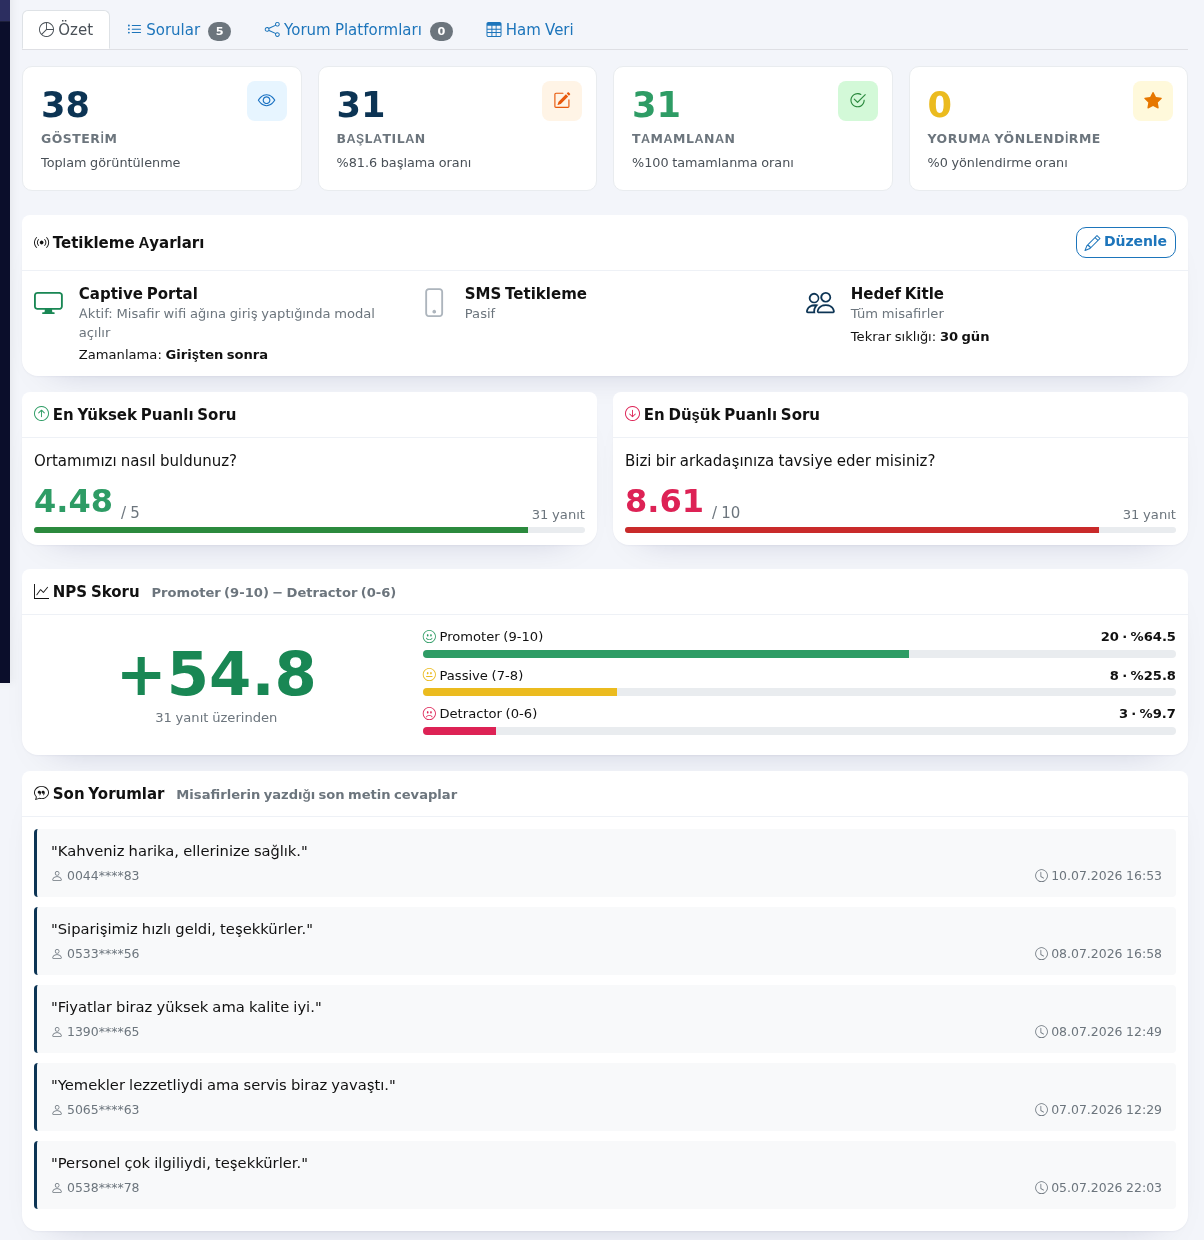Click the yellow Passive percentage bar
1204x1240 pixels.
tap(520, 692)
